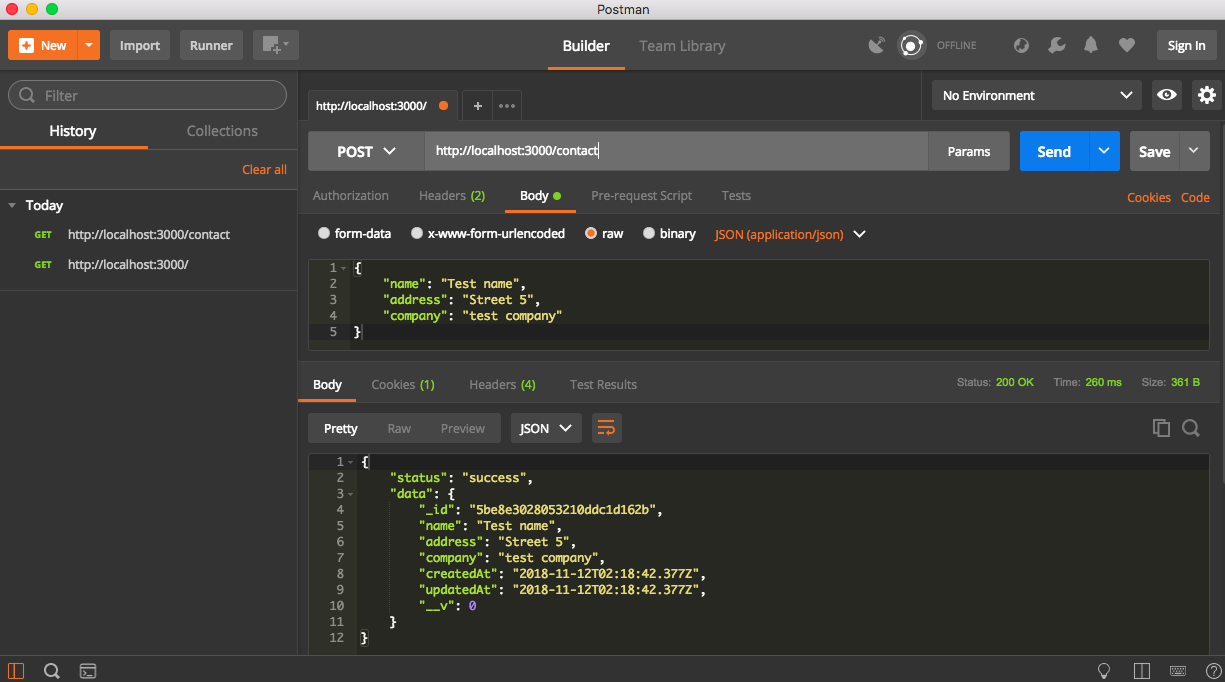This screenshot has width=1225, height=682.
Task: Click the wrap lines icon in response toolbar
Action: coord(606,428)
